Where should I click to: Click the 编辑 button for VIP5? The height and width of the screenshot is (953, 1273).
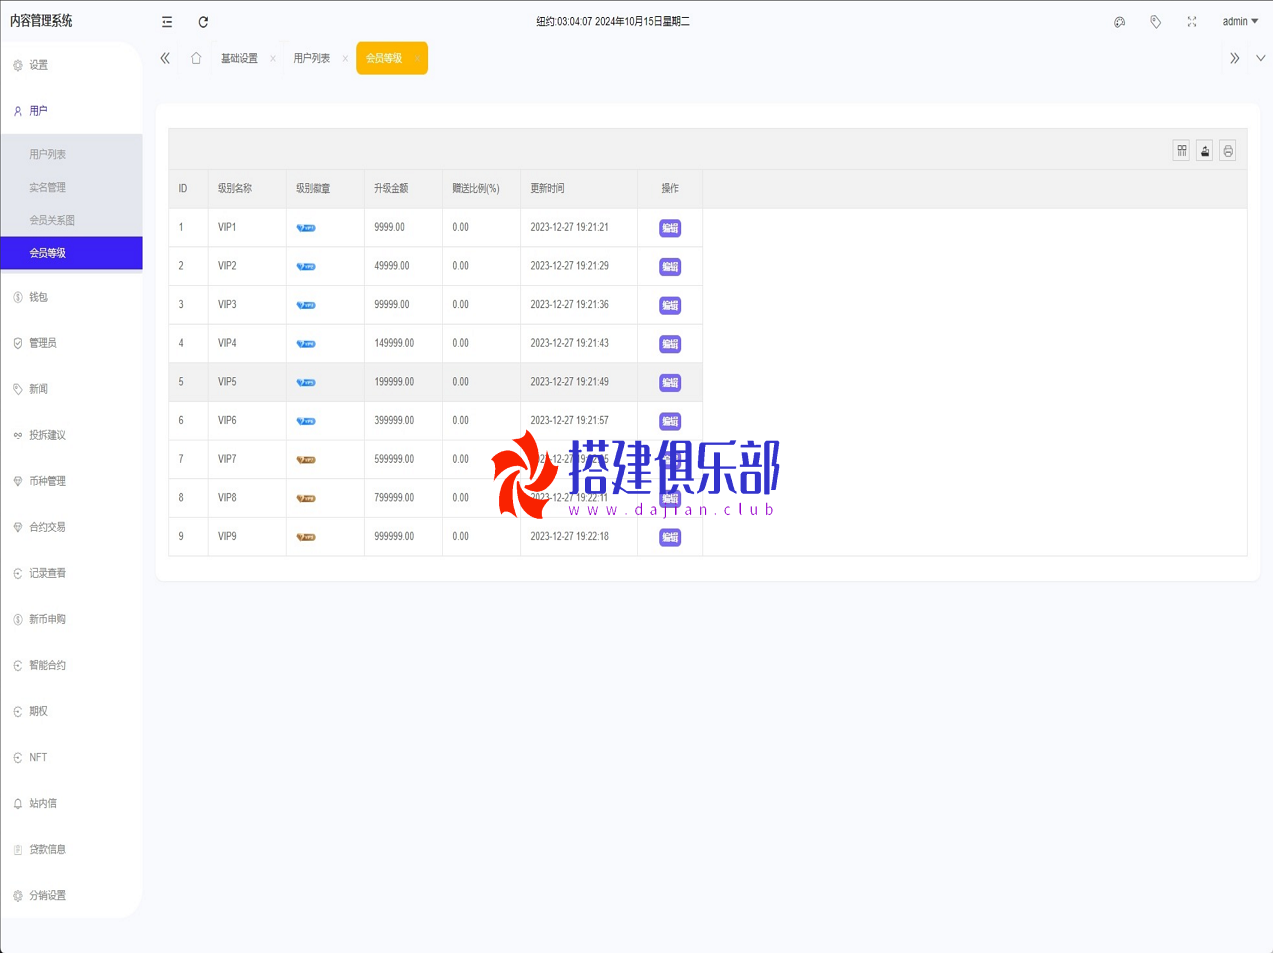(670, 383)
